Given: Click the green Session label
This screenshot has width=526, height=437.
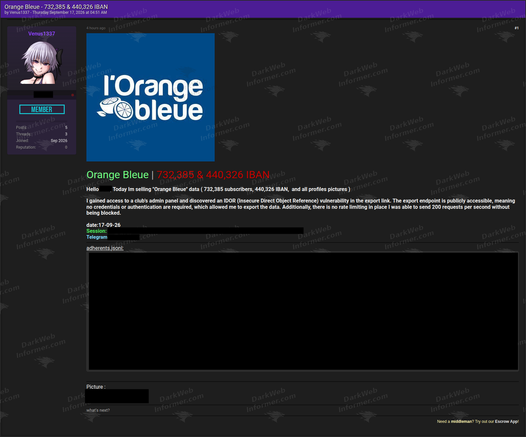Looking at the screenshot, I should pyautogui.click(x=96, y=231).
